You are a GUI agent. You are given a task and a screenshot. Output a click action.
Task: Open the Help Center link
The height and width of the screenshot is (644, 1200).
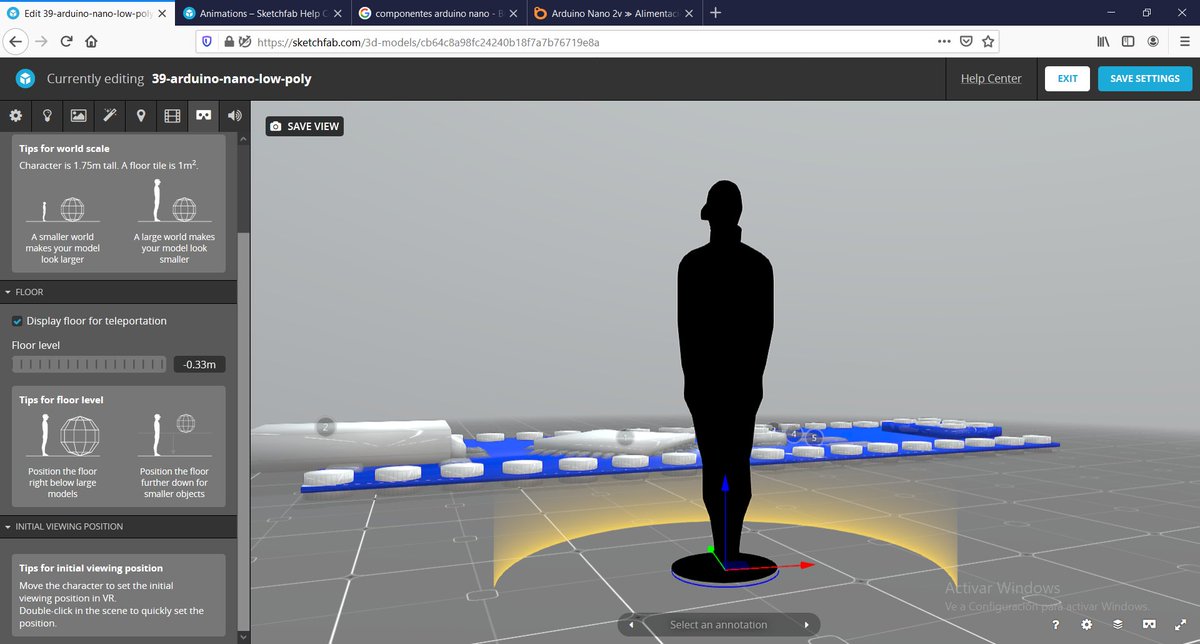(x=991, y=79)
